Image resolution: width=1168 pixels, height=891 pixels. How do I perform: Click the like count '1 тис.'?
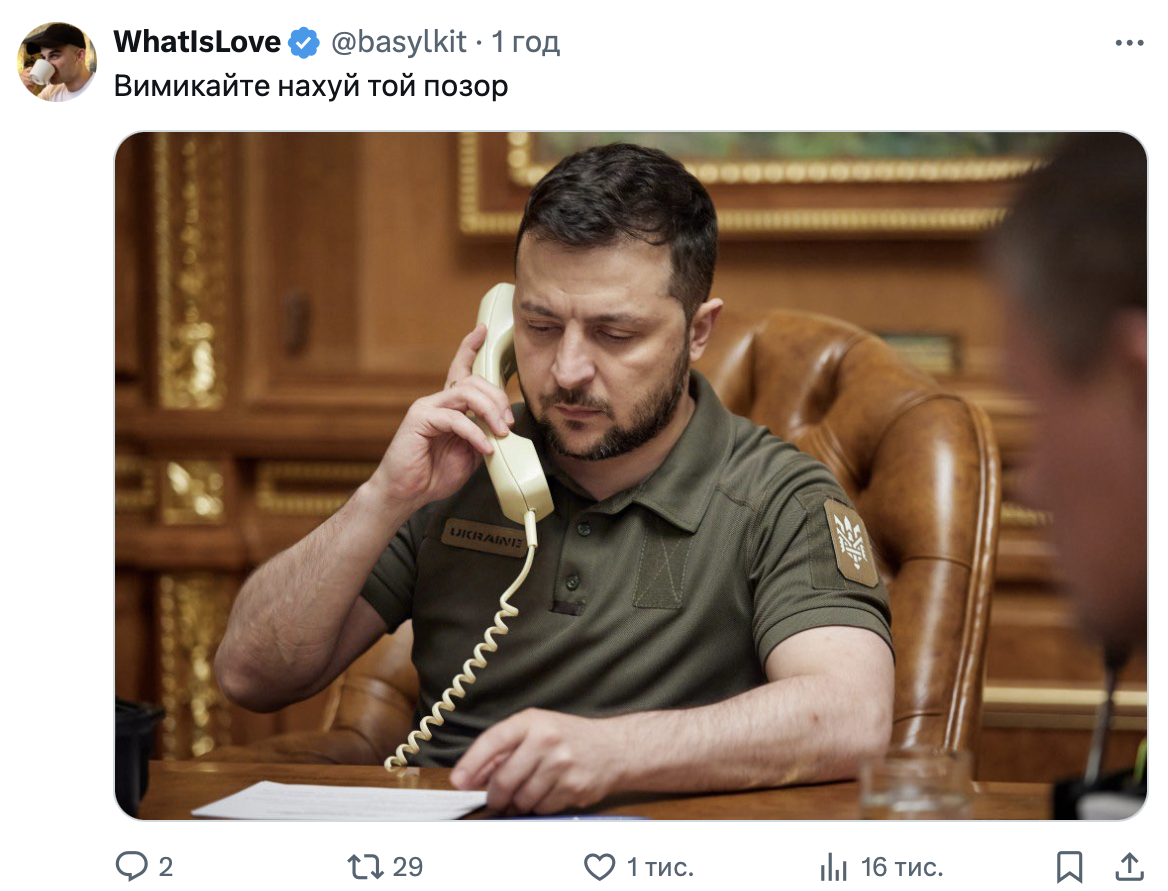pos(660,866)
